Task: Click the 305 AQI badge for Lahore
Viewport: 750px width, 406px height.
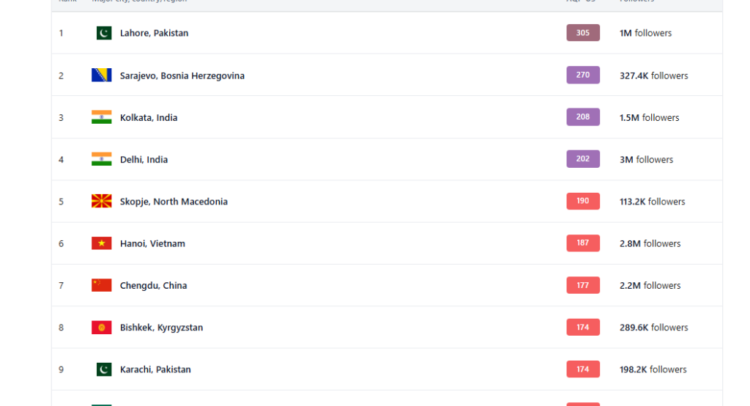Action: 583,33
